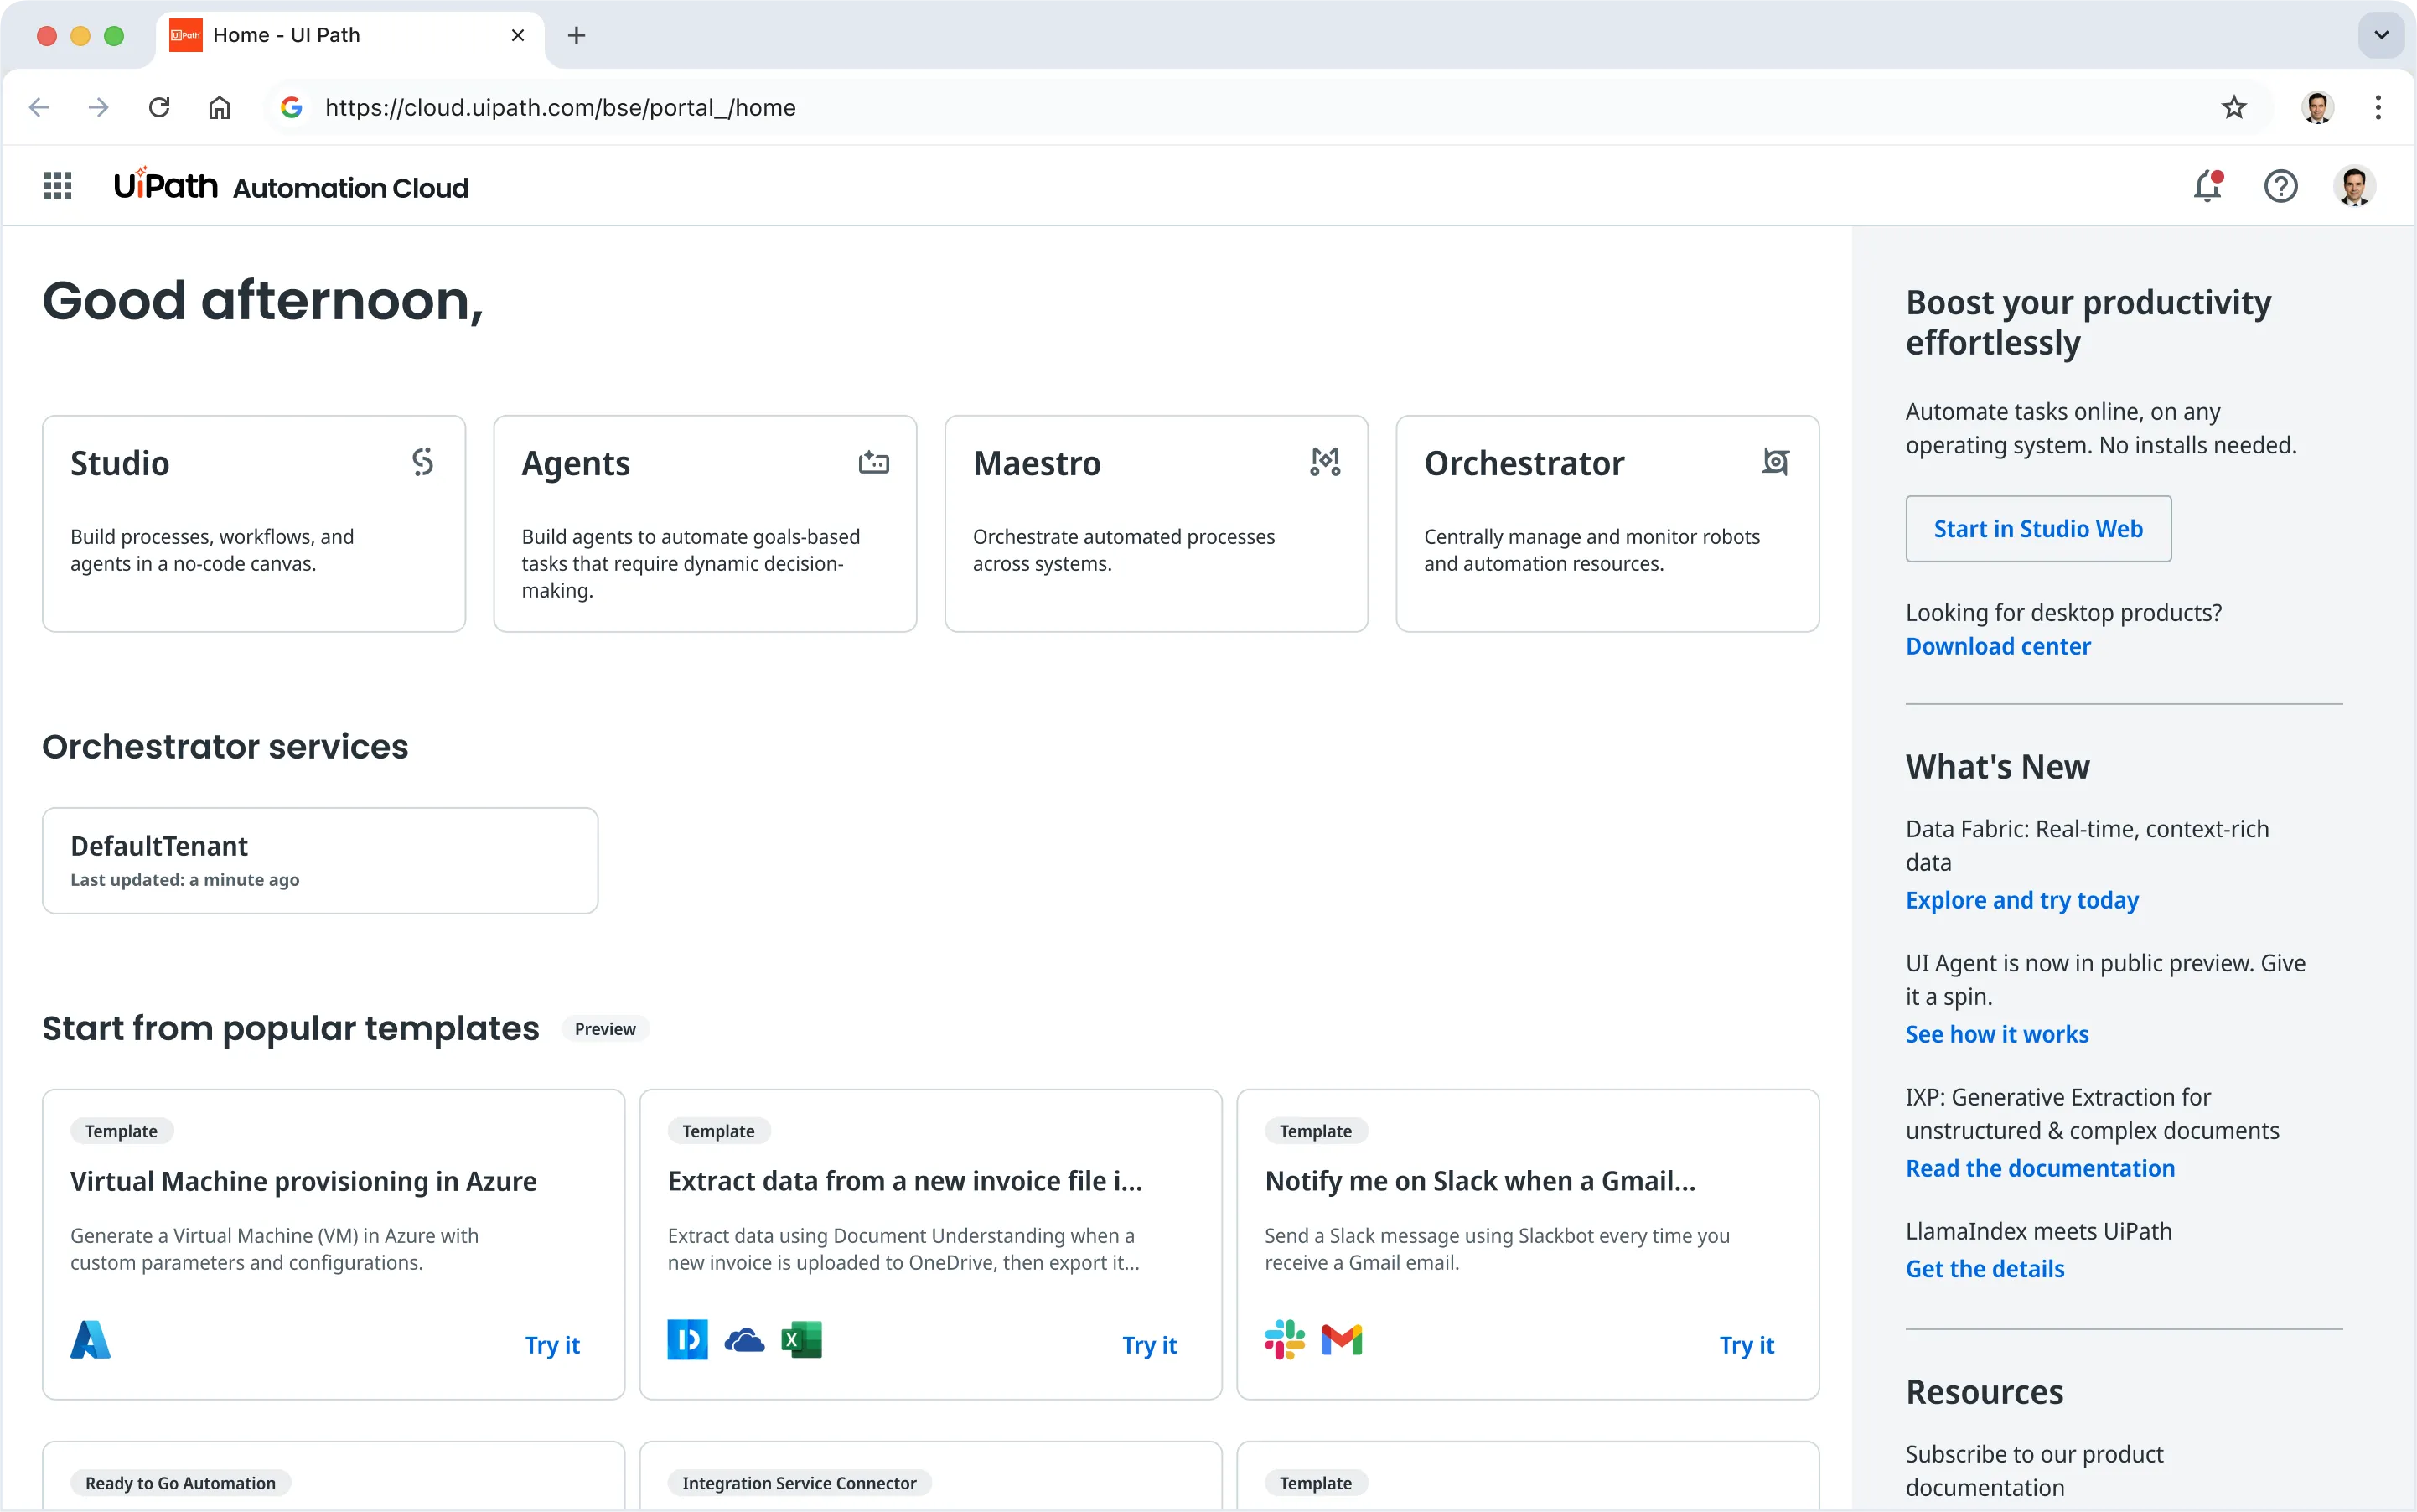Open a new browser tab

click(x=577, y=35)
